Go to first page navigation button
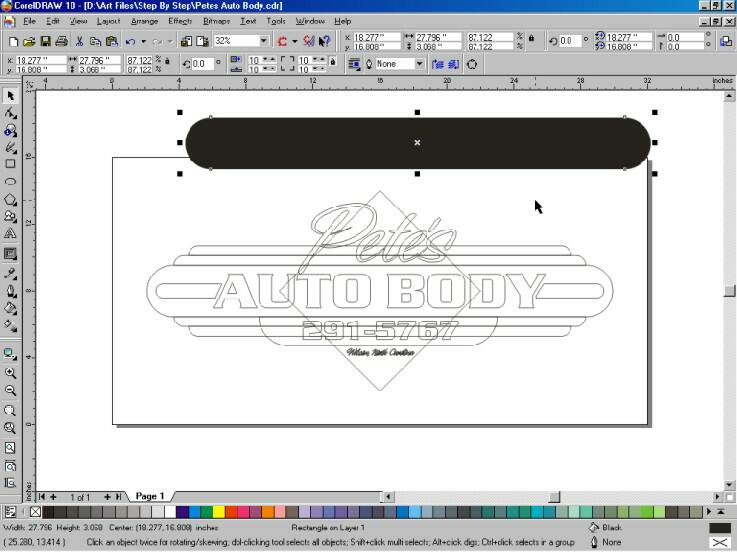 pos(42,497)
